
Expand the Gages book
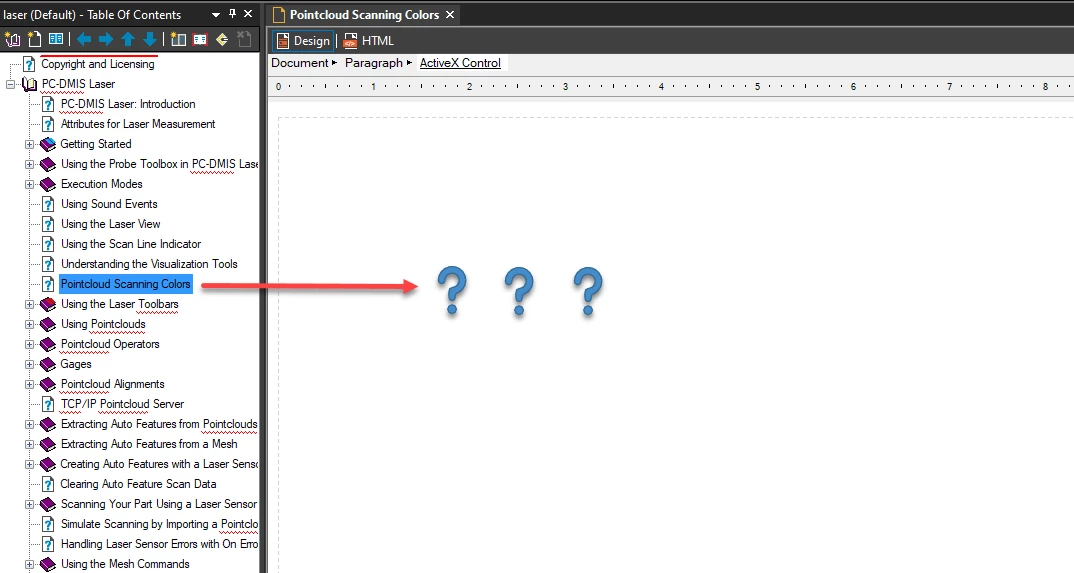(29, 364)
